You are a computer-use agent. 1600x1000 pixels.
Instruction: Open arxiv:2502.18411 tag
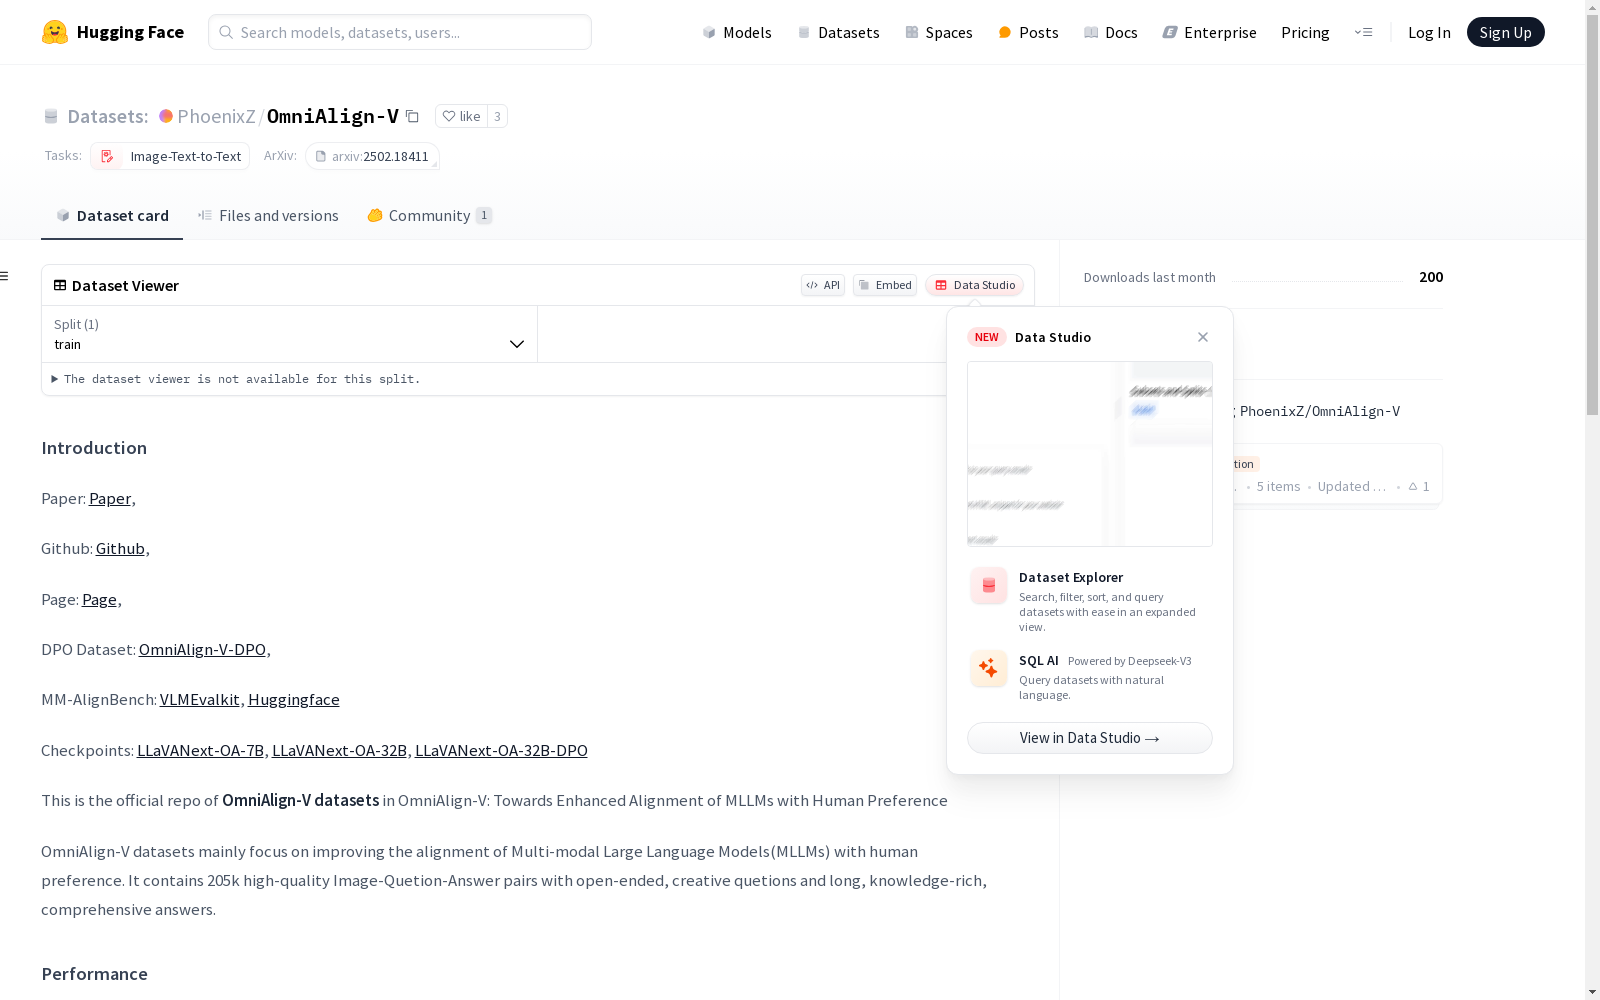[x=372, y=156]
